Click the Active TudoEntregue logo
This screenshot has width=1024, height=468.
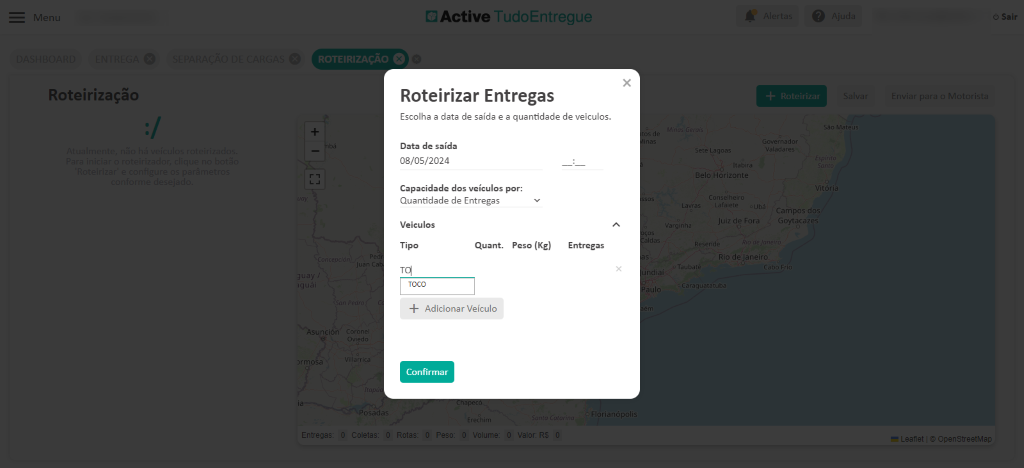509,16
